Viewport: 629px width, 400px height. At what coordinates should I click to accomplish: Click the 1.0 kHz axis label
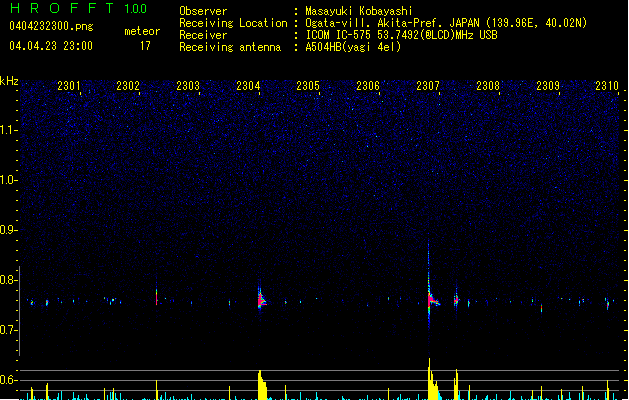pyautogui.click(x=9, y=180)
